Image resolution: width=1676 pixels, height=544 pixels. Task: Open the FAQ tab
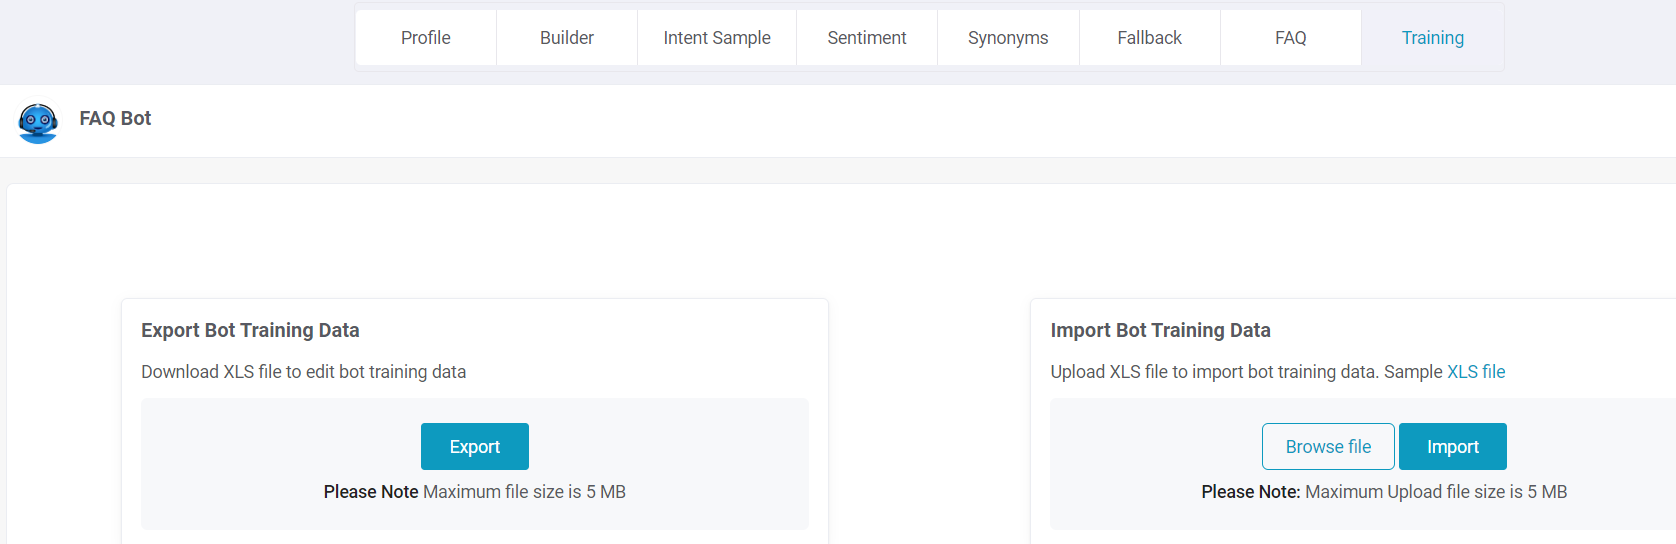(x=1291, y=38)
